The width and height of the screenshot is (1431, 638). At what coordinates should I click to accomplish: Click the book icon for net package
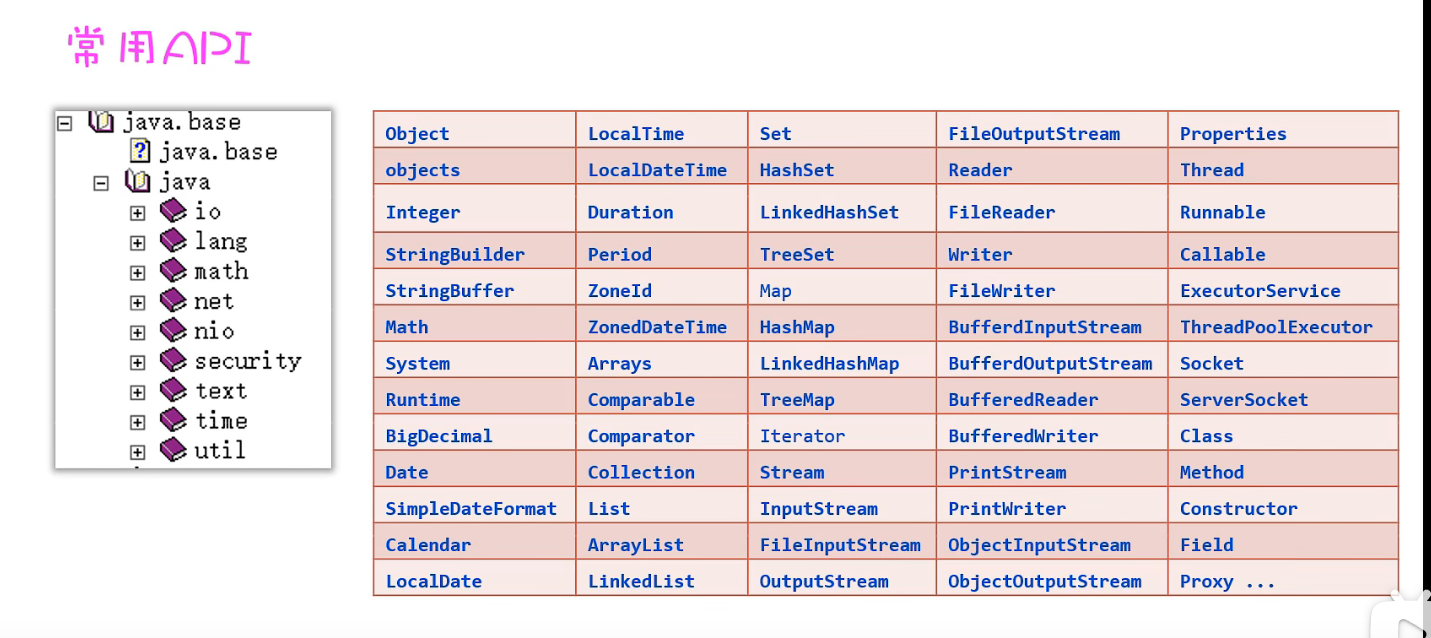pos(173,301)
